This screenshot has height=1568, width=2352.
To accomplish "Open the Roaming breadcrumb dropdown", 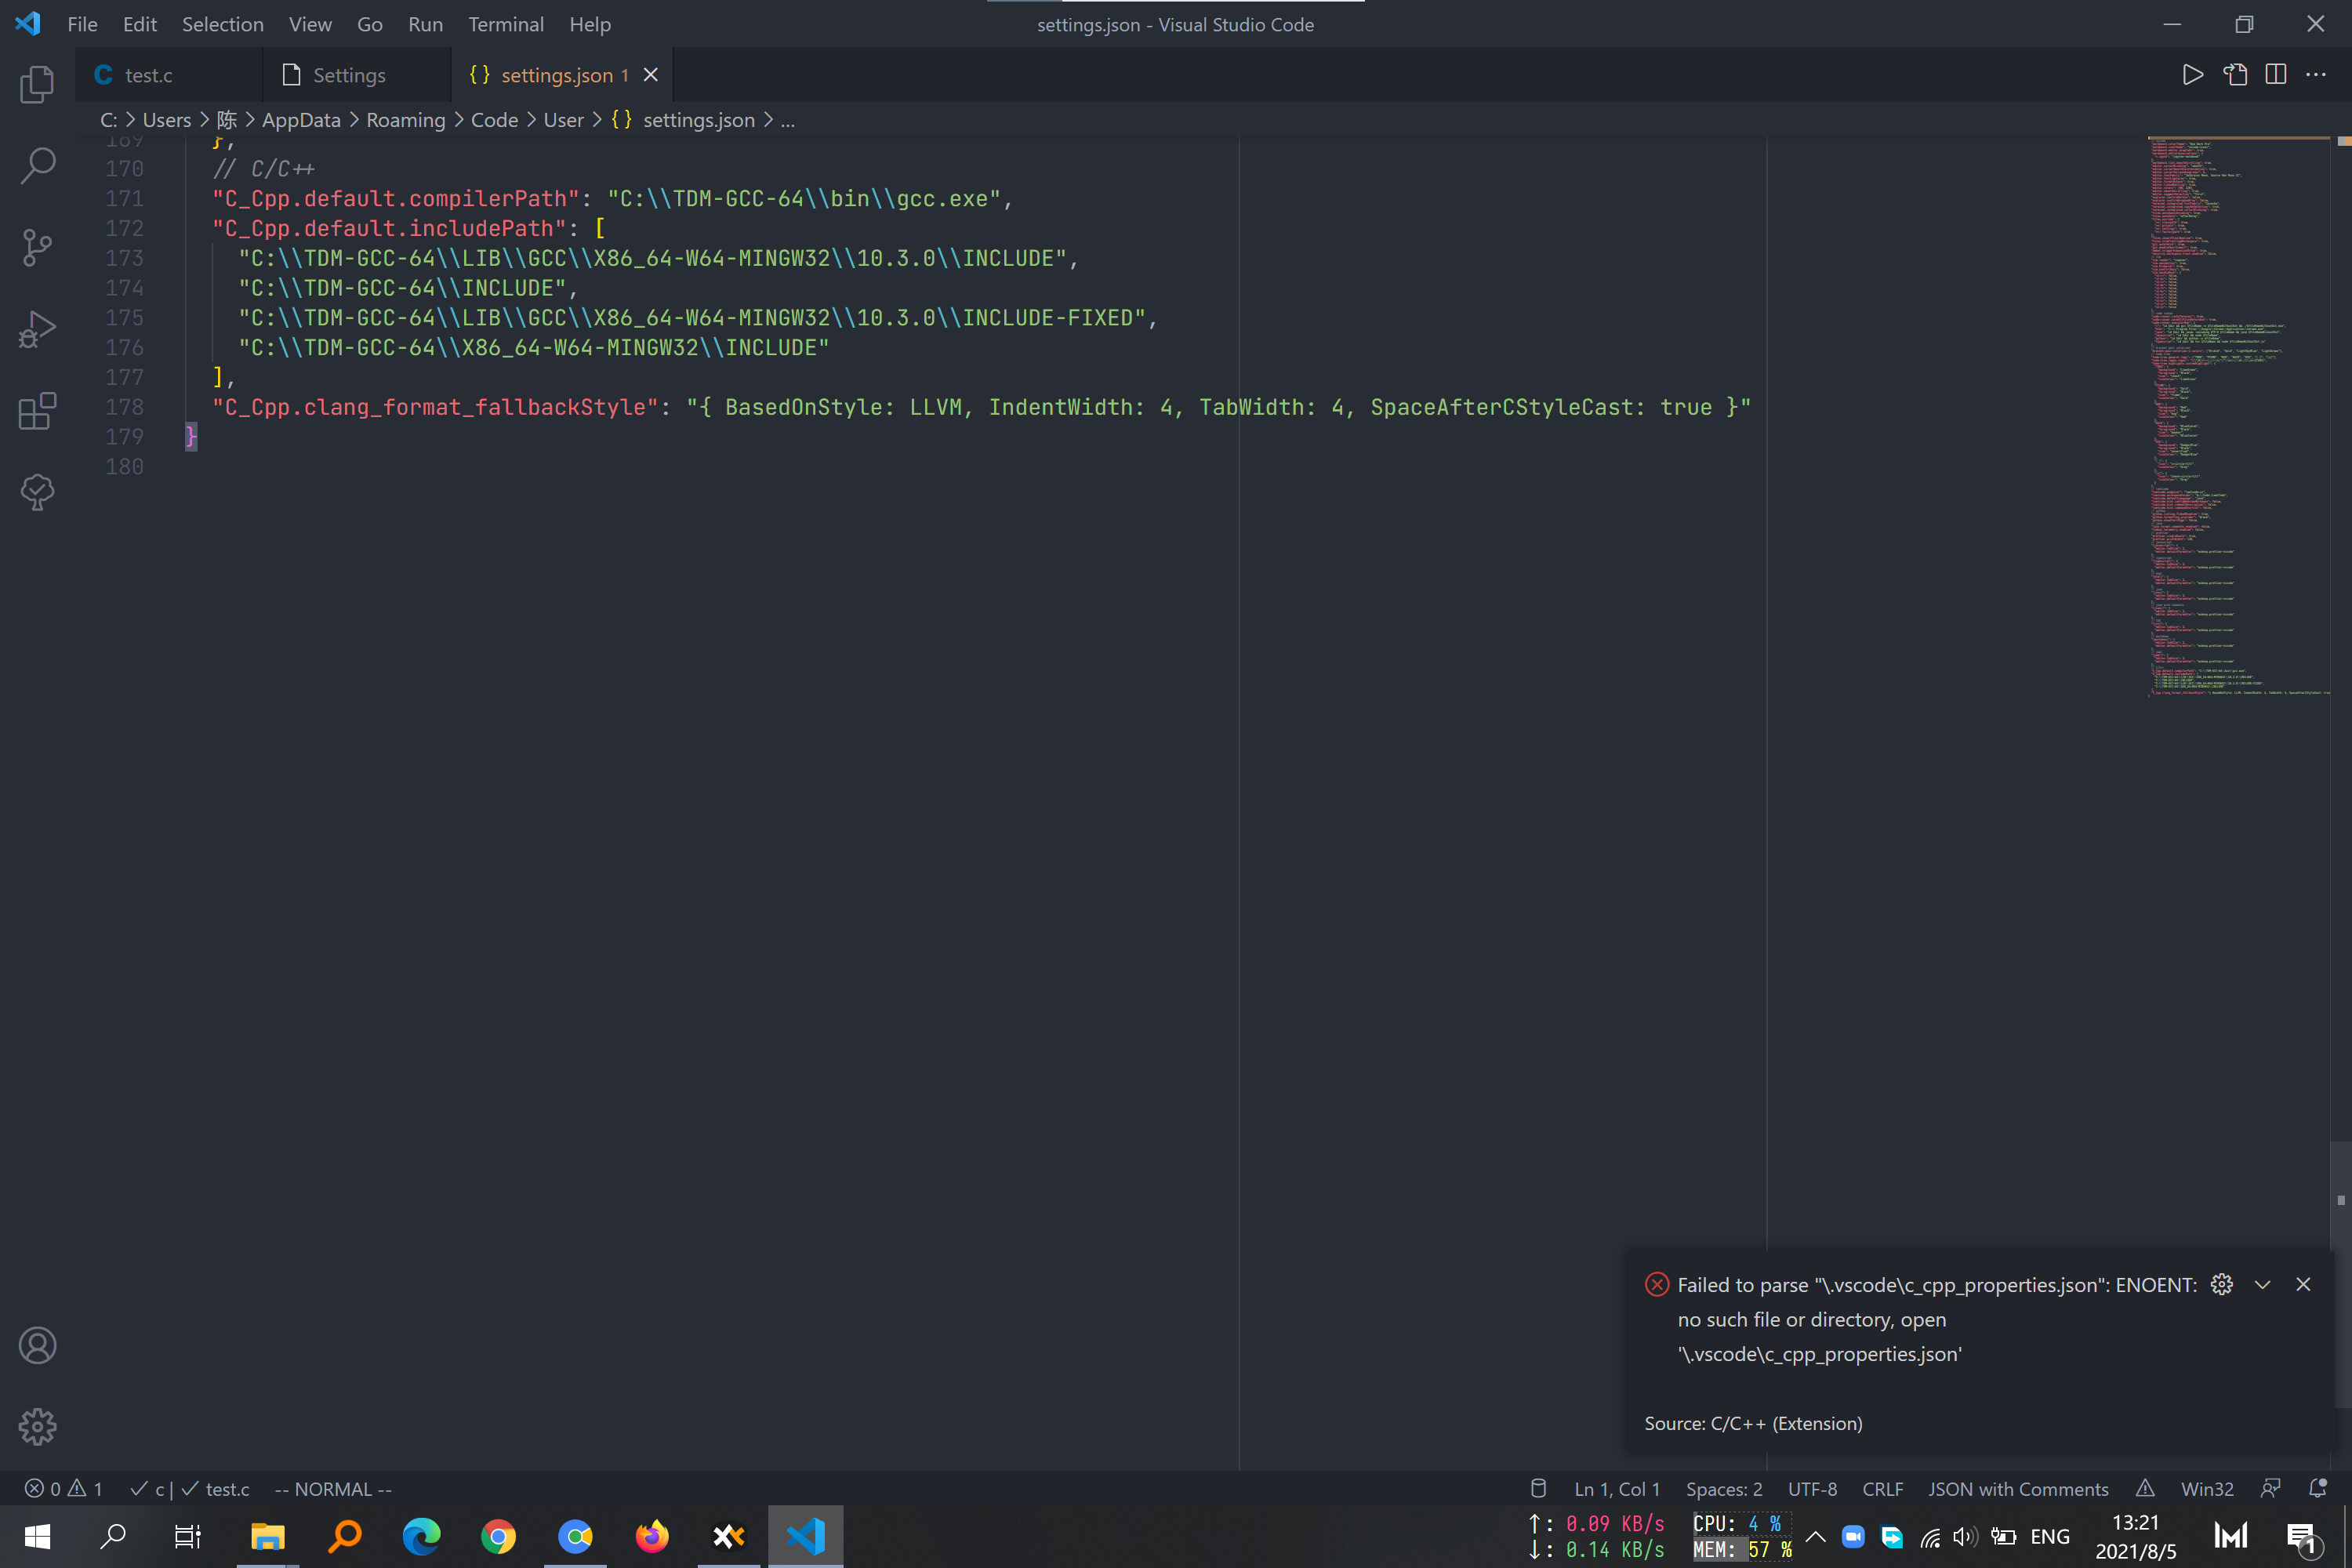I will pos(405,119).
